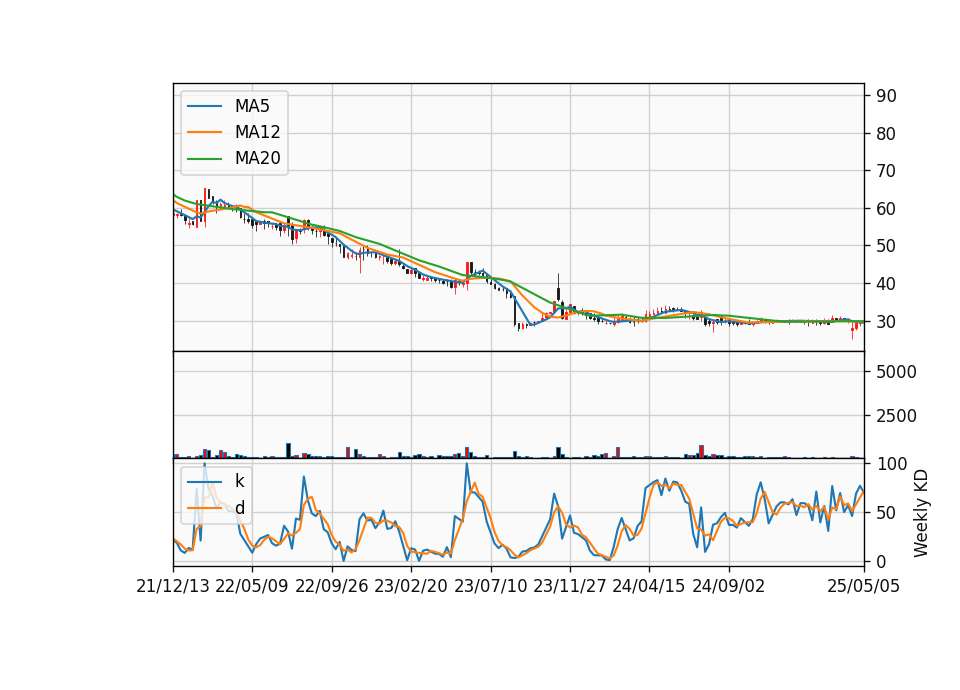The width and height of the screenshot is (960, 690).
Task: Click the MA5 legend label
Action: [252, 106]
